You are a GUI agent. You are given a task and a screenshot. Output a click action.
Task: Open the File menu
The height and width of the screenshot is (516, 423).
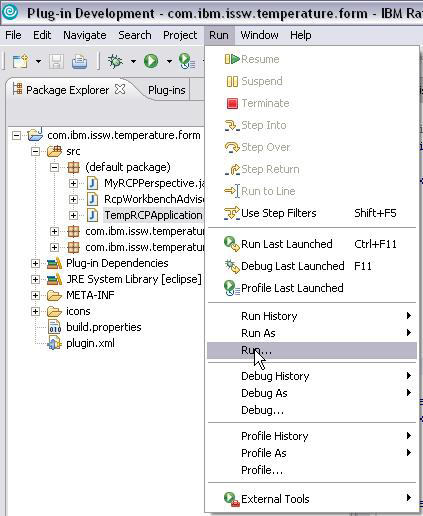[x=13, y=35]
